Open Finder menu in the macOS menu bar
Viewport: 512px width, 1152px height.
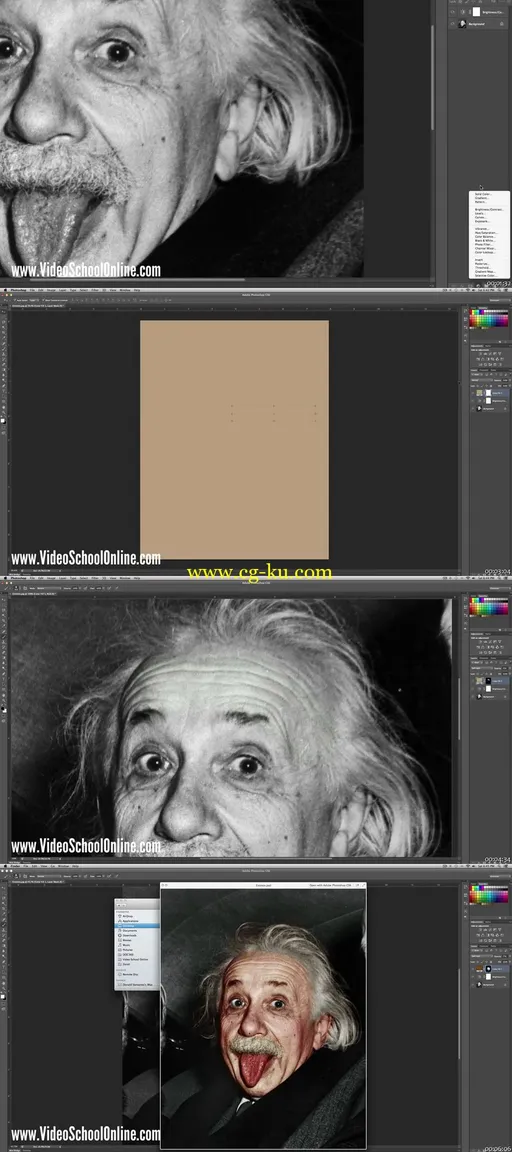15,865
